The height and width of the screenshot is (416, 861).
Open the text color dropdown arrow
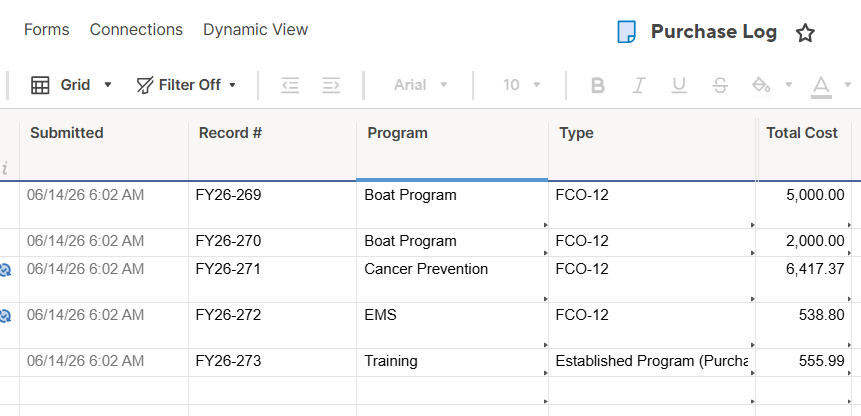(x=848, y=85)
